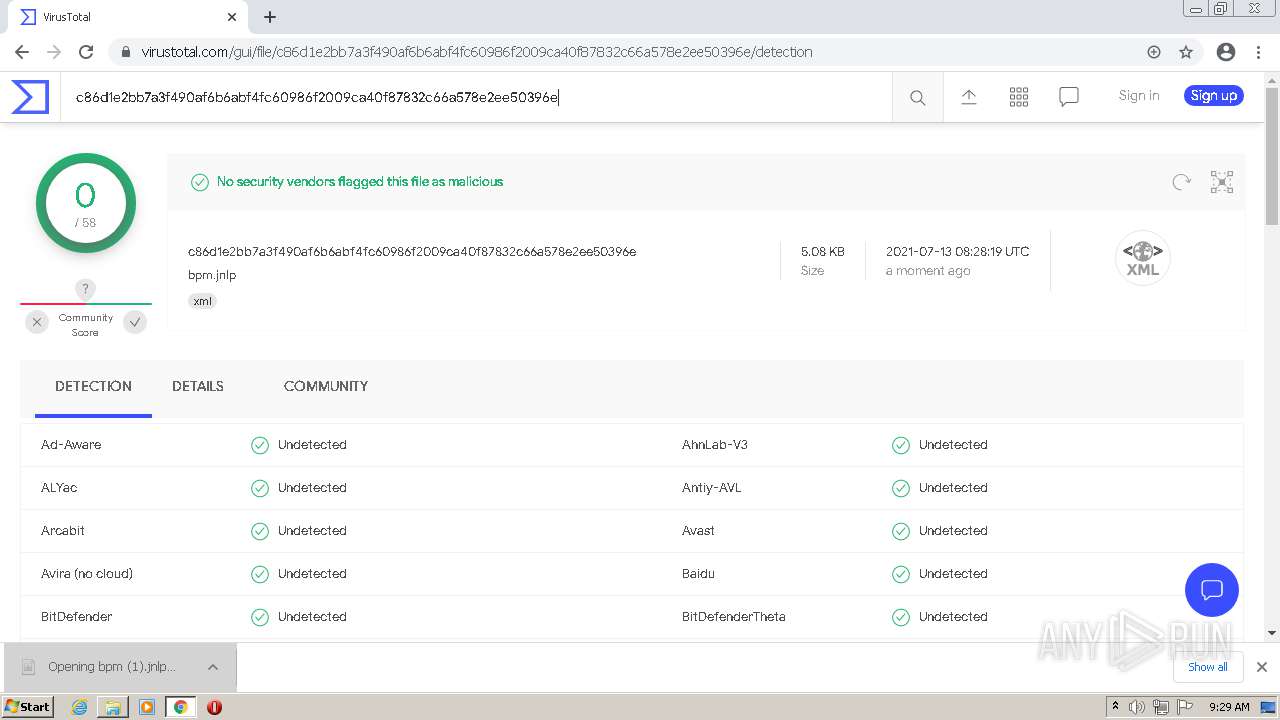
Task: Open the apps grid icon
Action: coord(1018,97)
